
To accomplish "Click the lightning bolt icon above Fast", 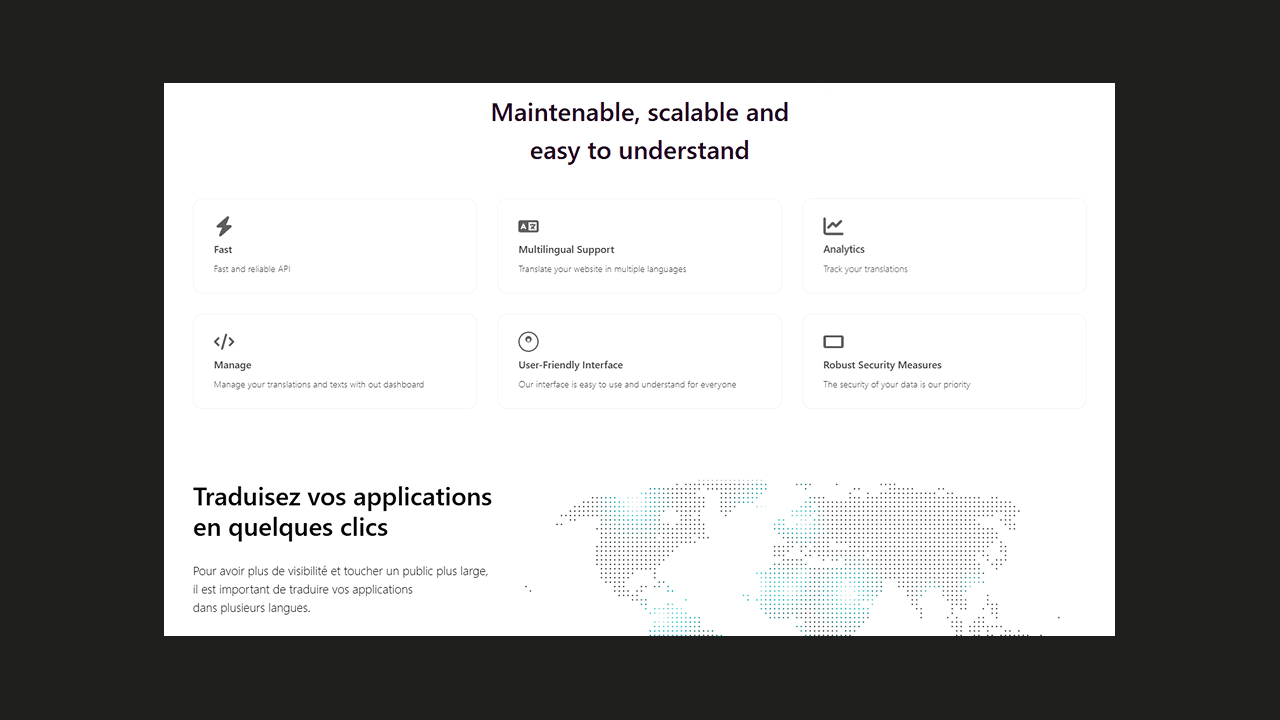I will [x=224, y=226].
